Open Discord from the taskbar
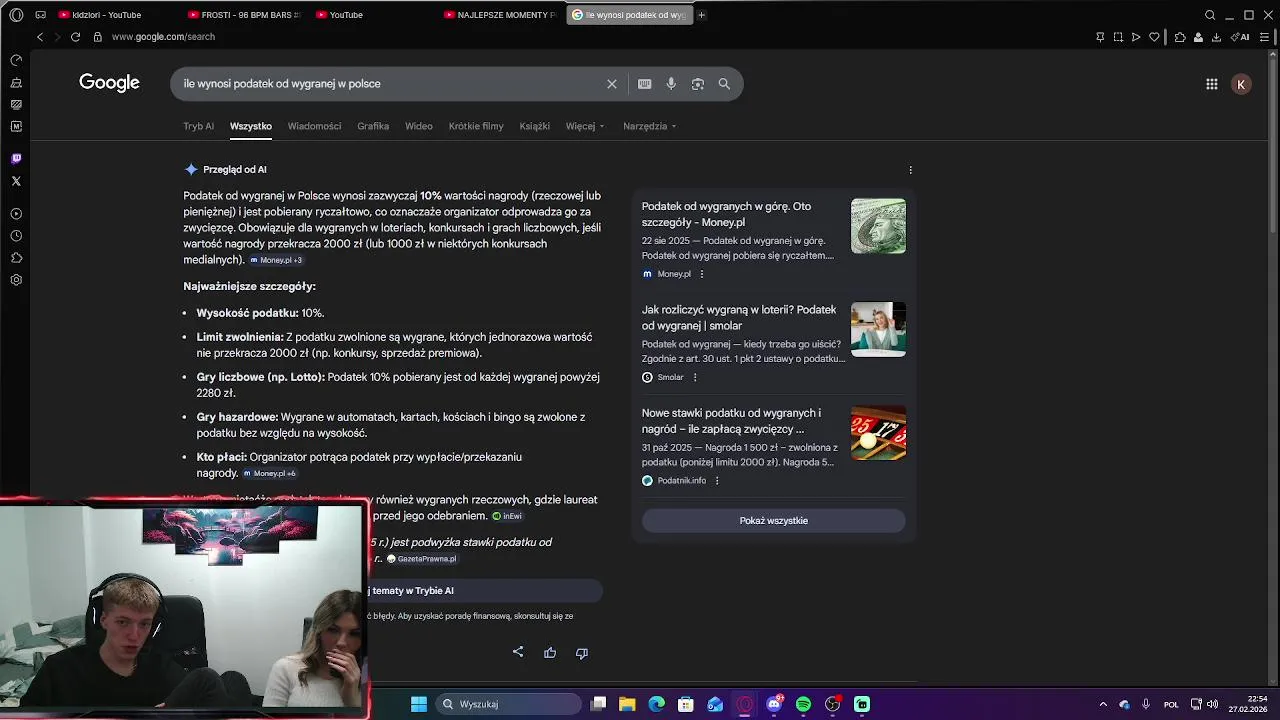 point(774,704)
